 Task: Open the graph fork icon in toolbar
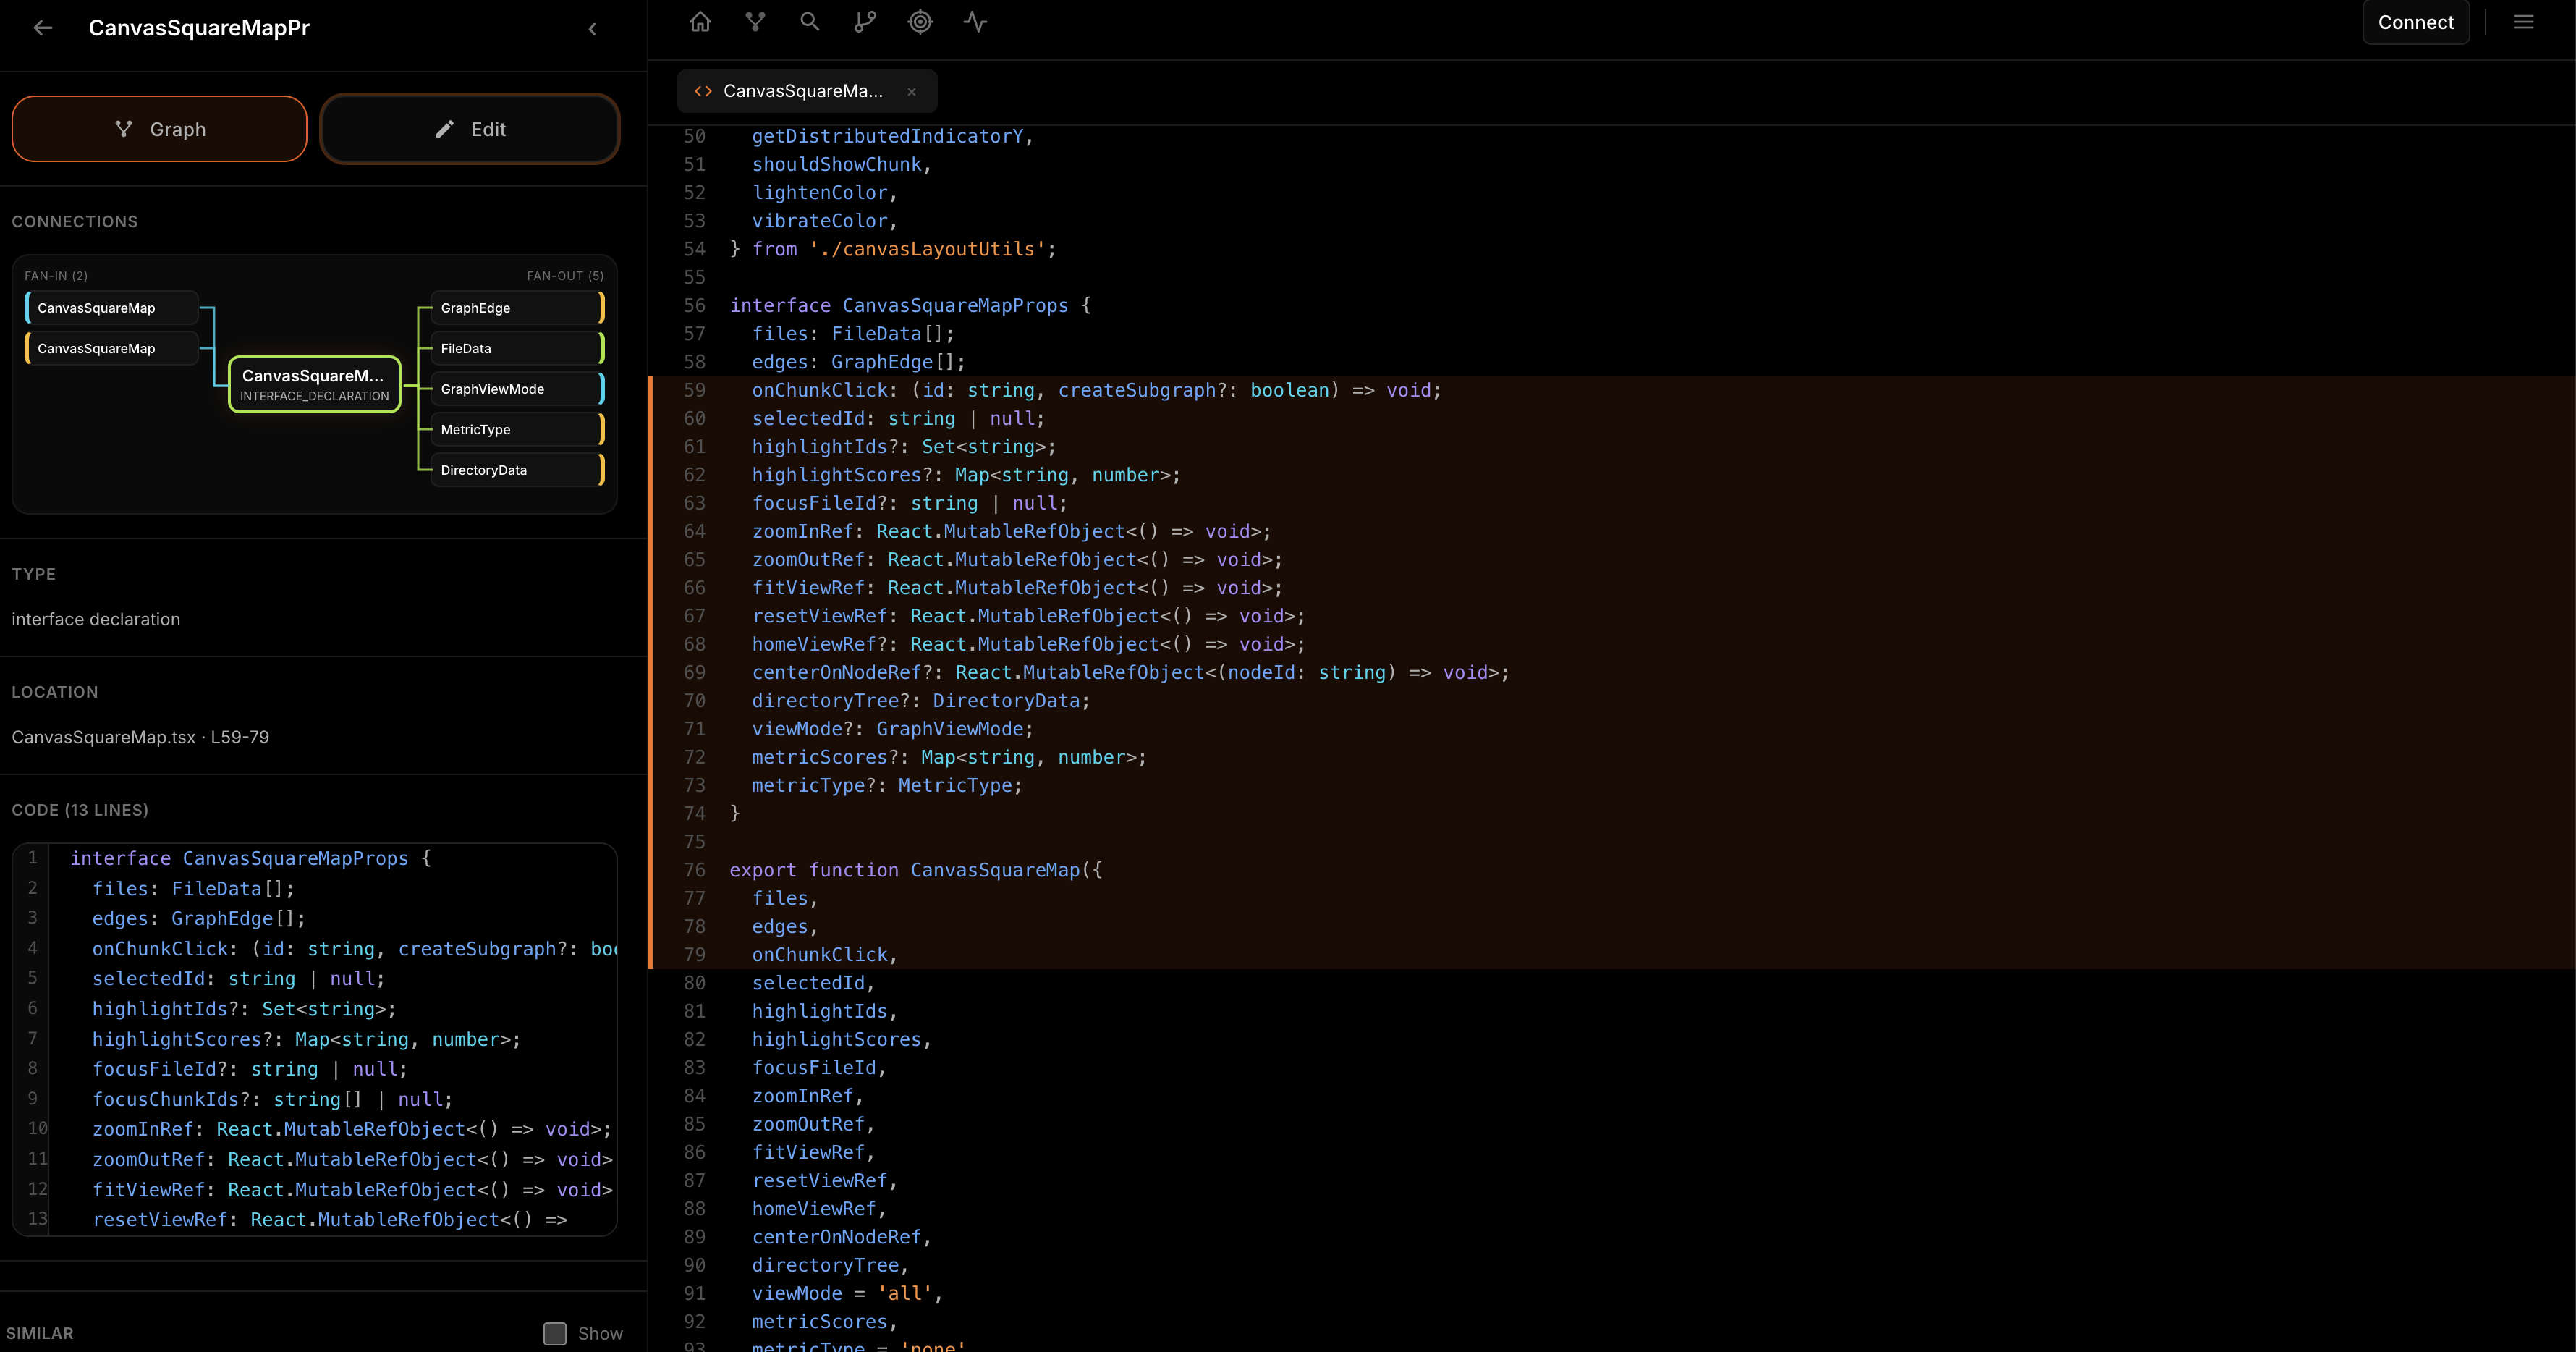coord(755,22)
